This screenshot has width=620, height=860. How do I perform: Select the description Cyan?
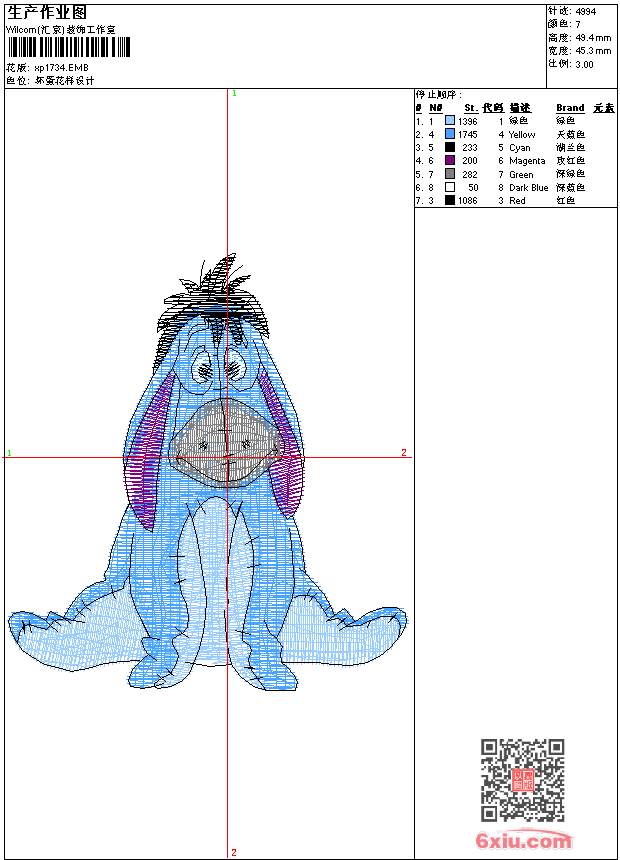click(520, 148)
